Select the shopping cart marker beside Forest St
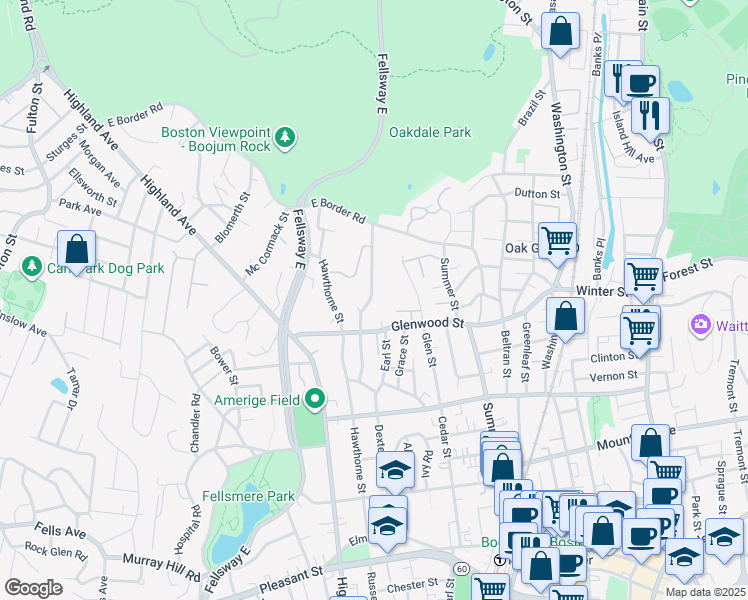748x600 pixels. [x=643, y=279]
